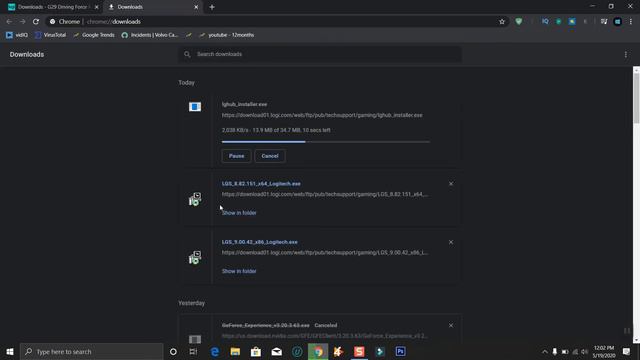
Task: Open the Google Trends bookmark
Action: 94,35
